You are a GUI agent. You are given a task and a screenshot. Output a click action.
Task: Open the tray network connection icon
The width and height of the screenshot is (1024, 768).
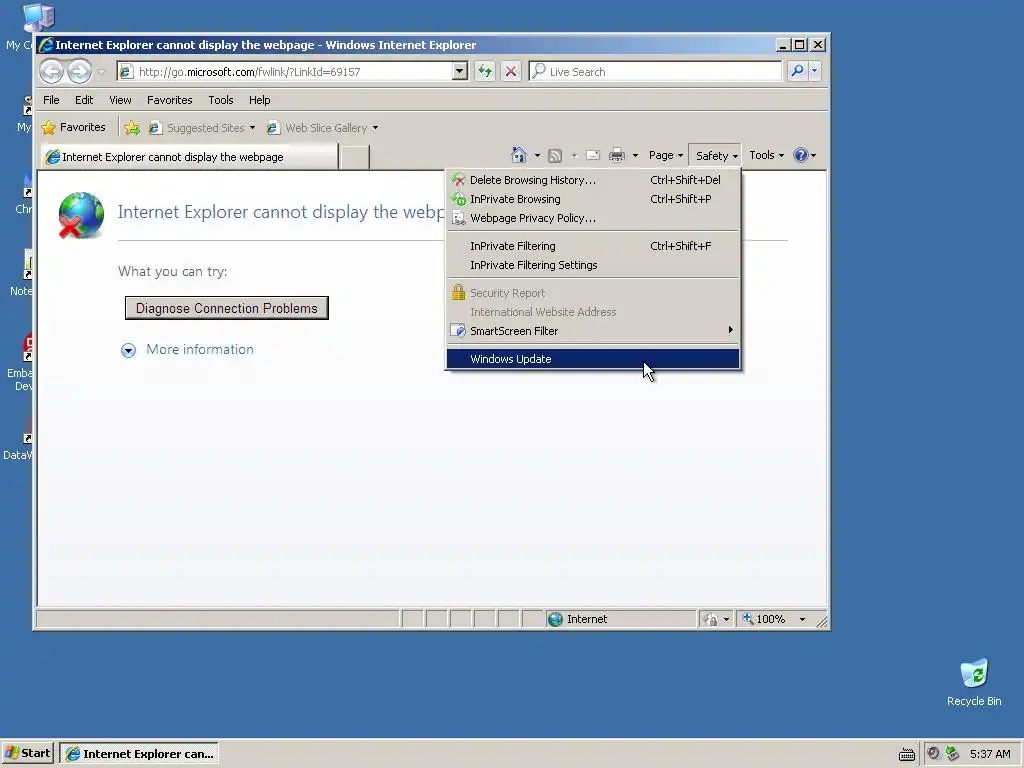click(952, 754)
